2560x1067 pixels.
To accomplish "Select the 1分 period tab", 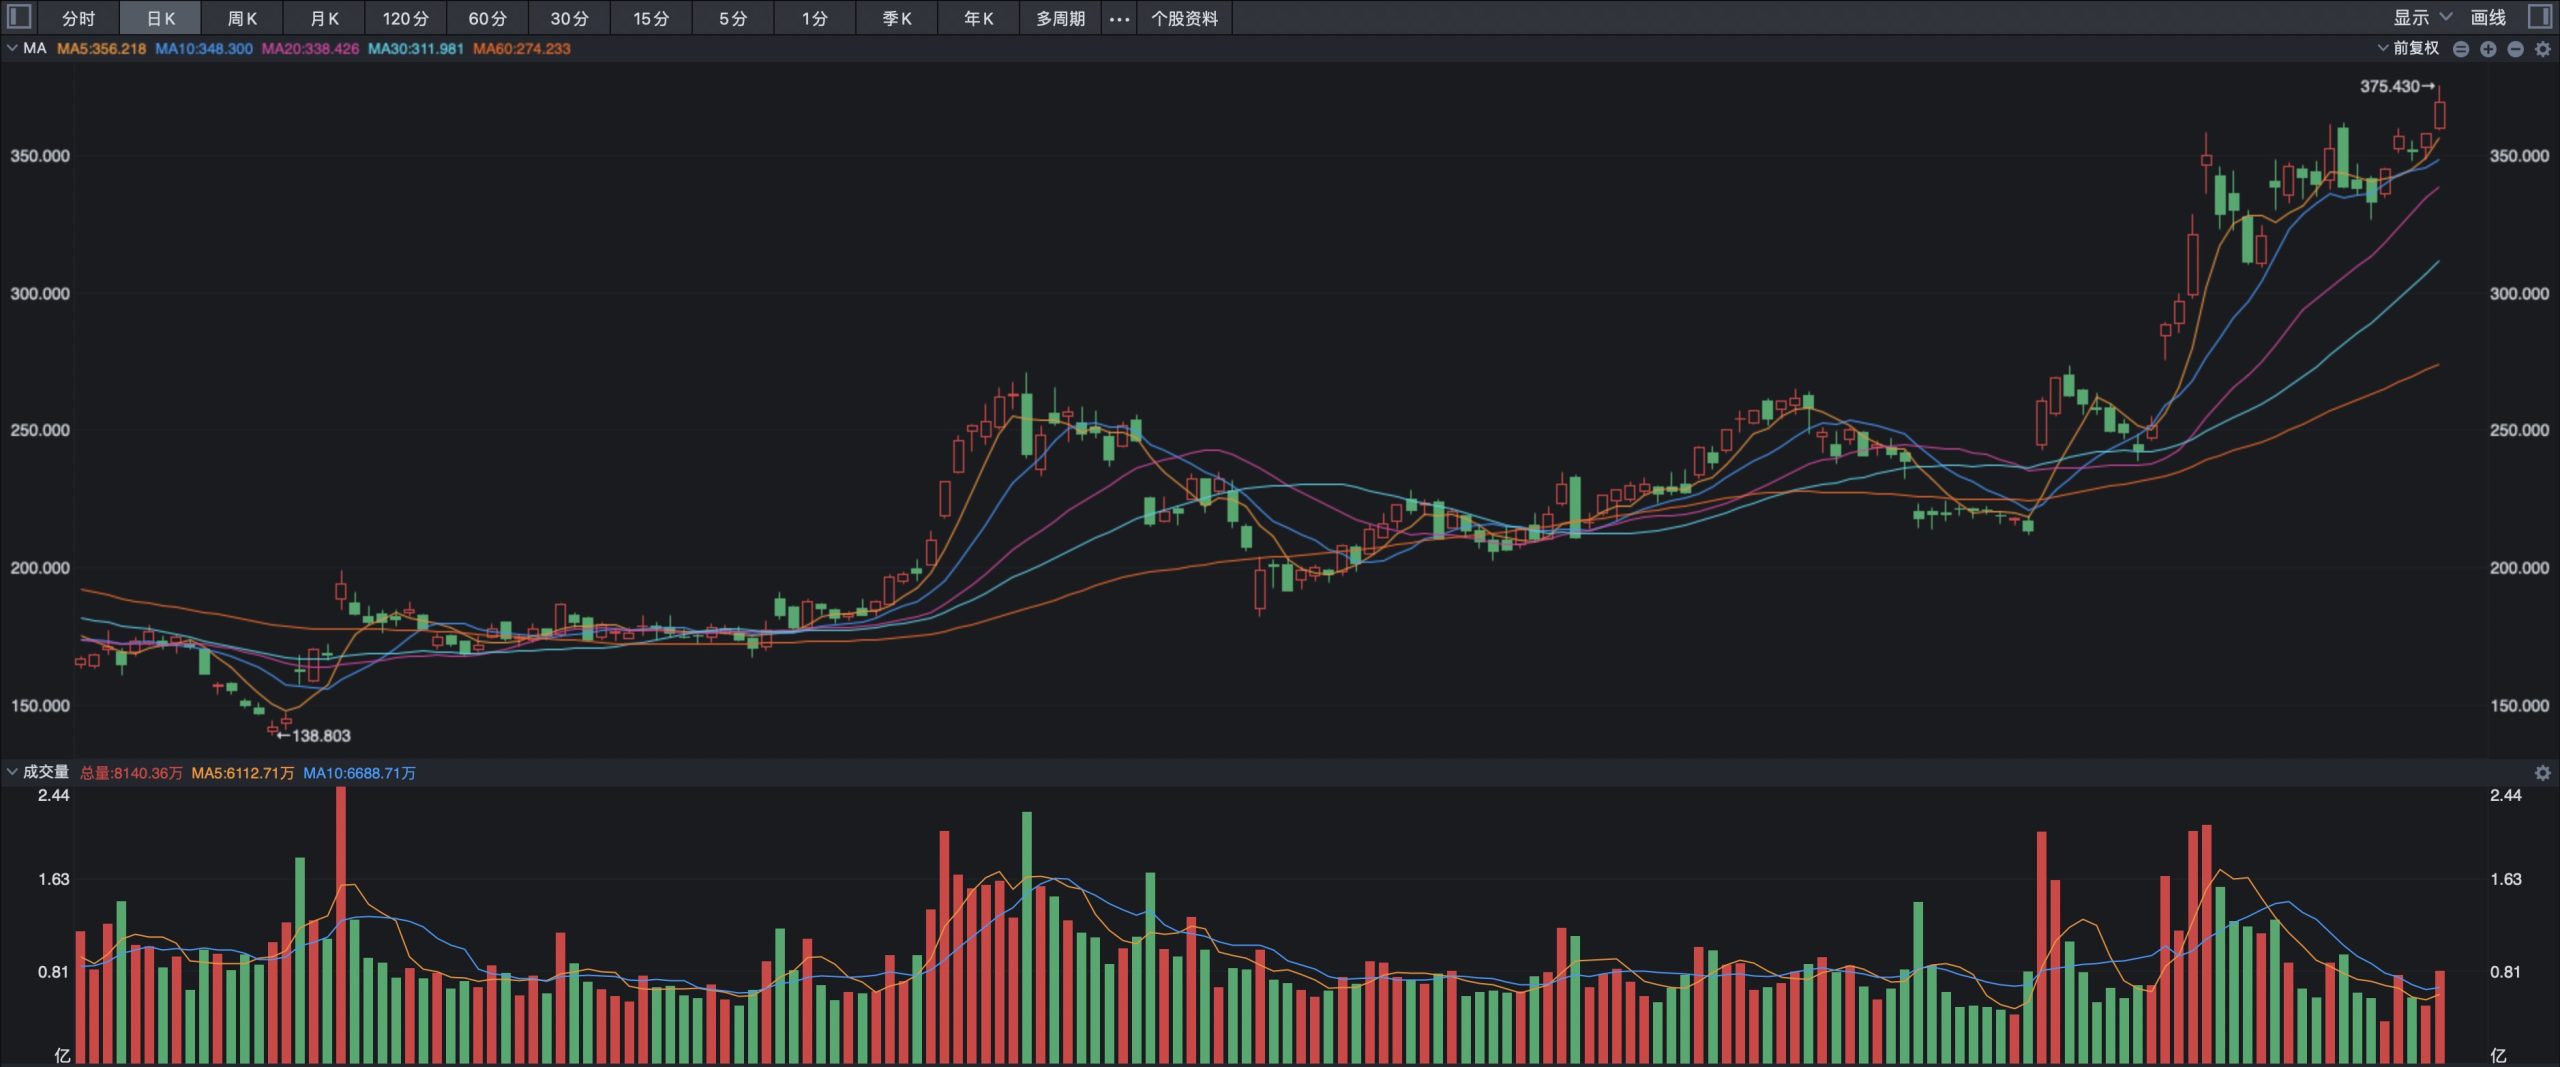I will [x=815, y=18].
